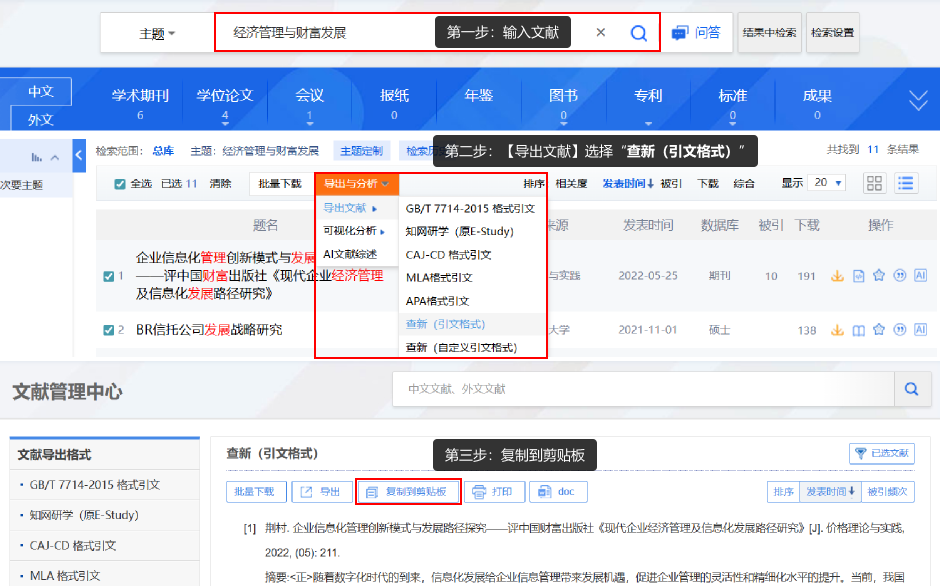Click the search icon in 文献管理中心

point(910,388)
